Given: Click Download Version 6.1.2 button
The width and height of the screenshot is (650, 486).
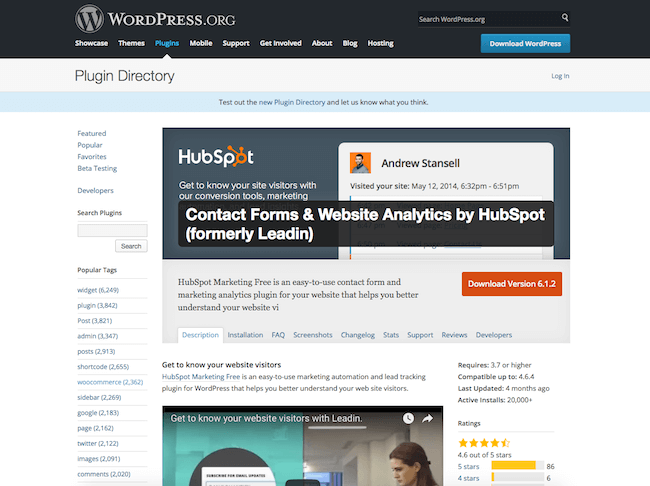Looking at the screenshot, I should click(x=512, y=284).
